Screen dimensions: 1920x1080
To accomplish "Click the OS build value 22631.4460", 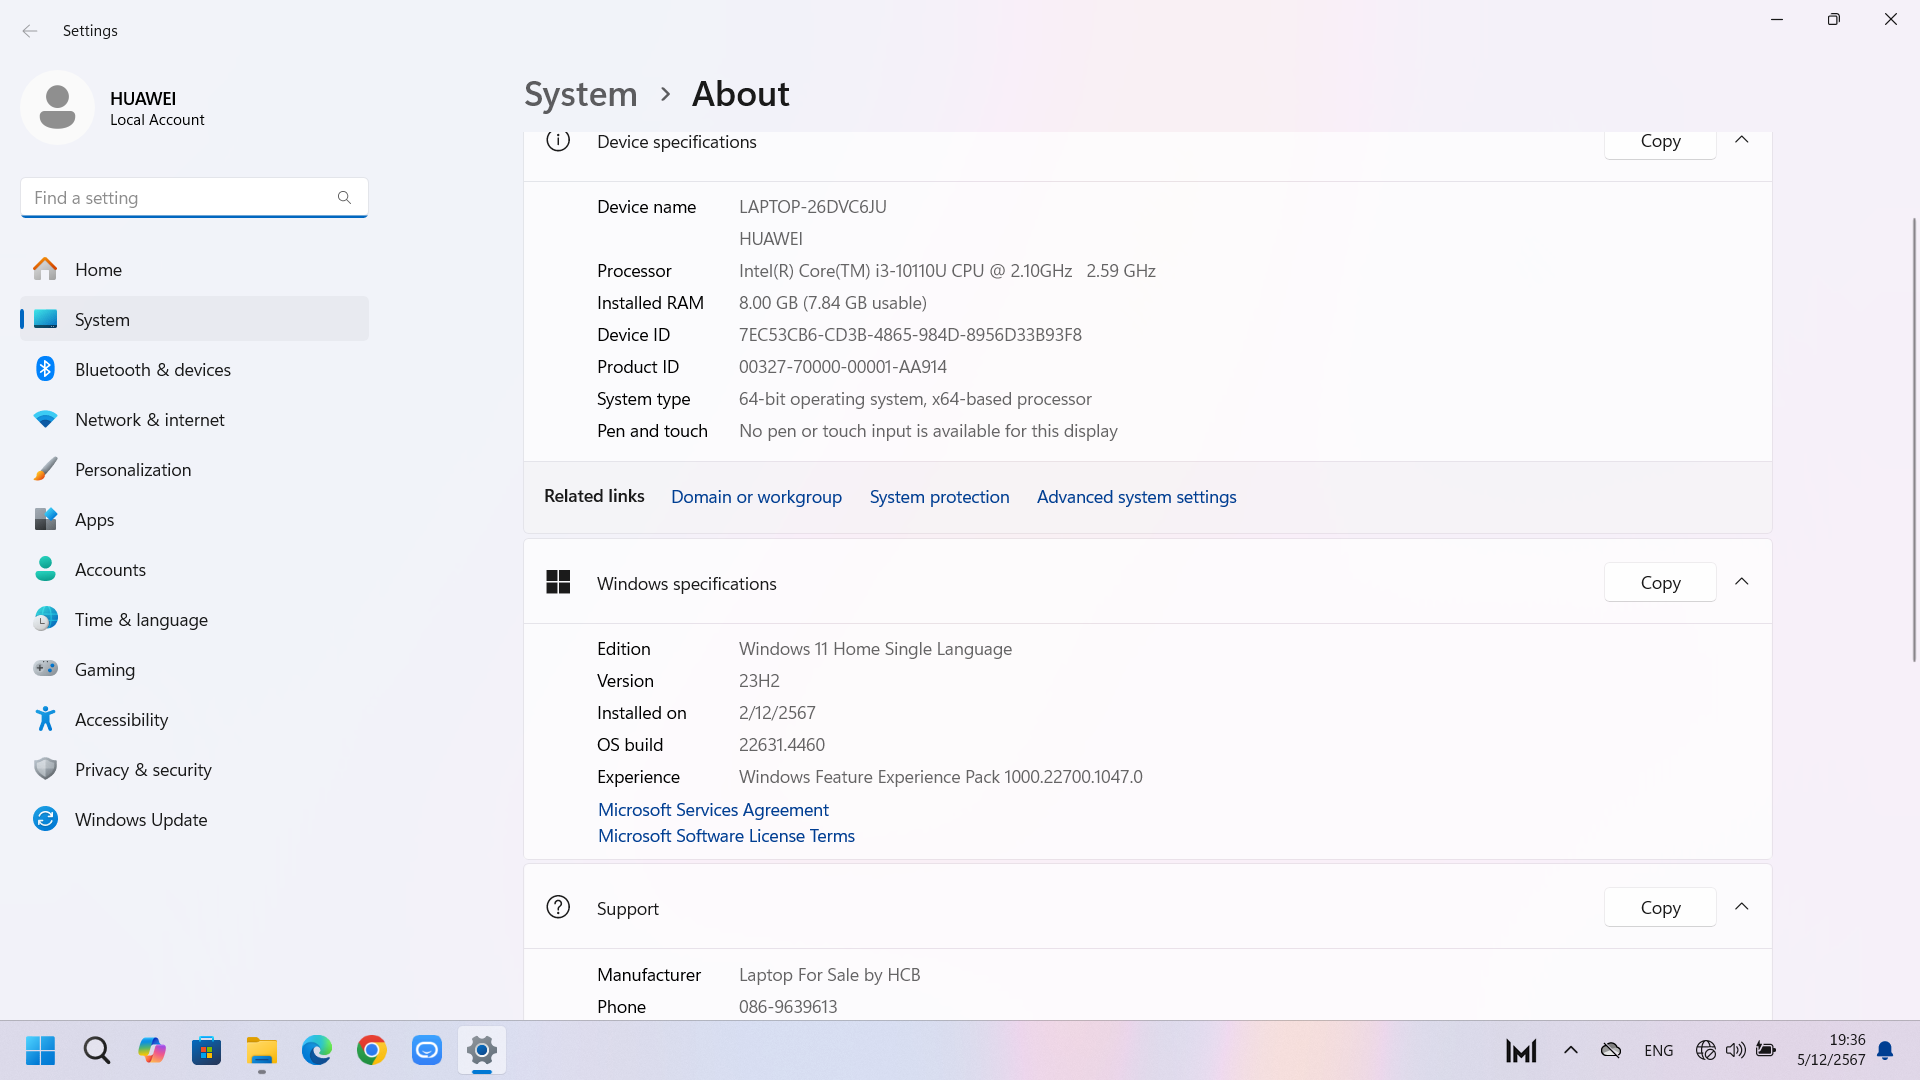I will pyautogui.click(x=781, y=745).
